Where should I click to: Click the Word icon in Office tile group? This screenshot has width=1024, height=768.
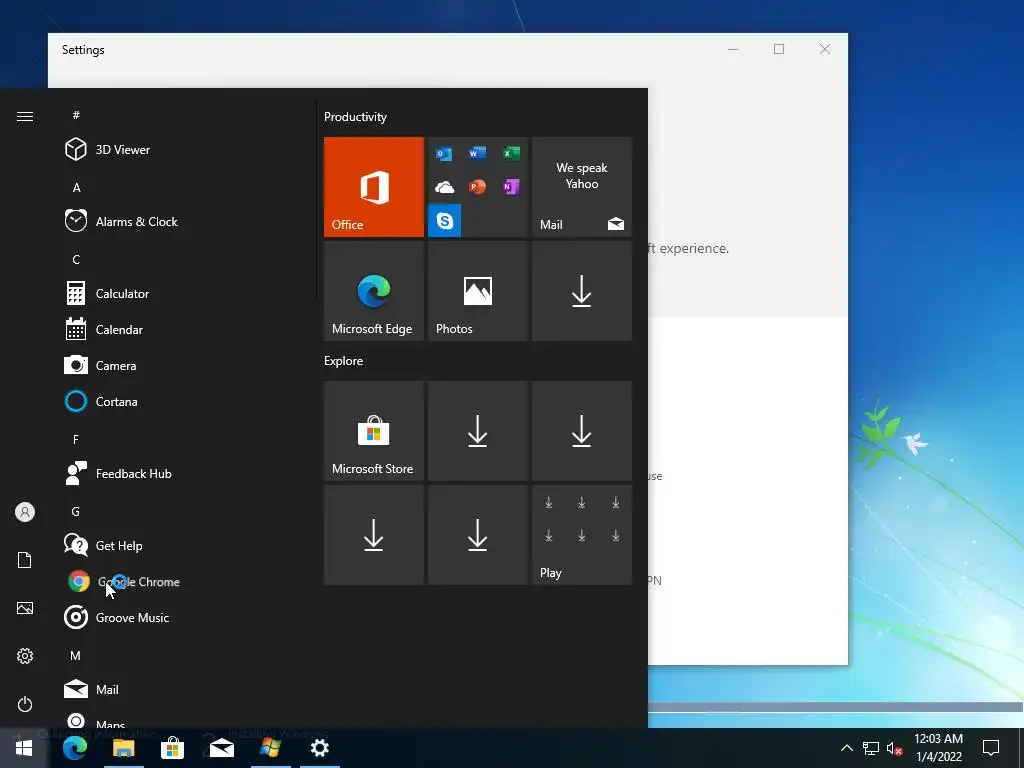click(x=477, y=153)
